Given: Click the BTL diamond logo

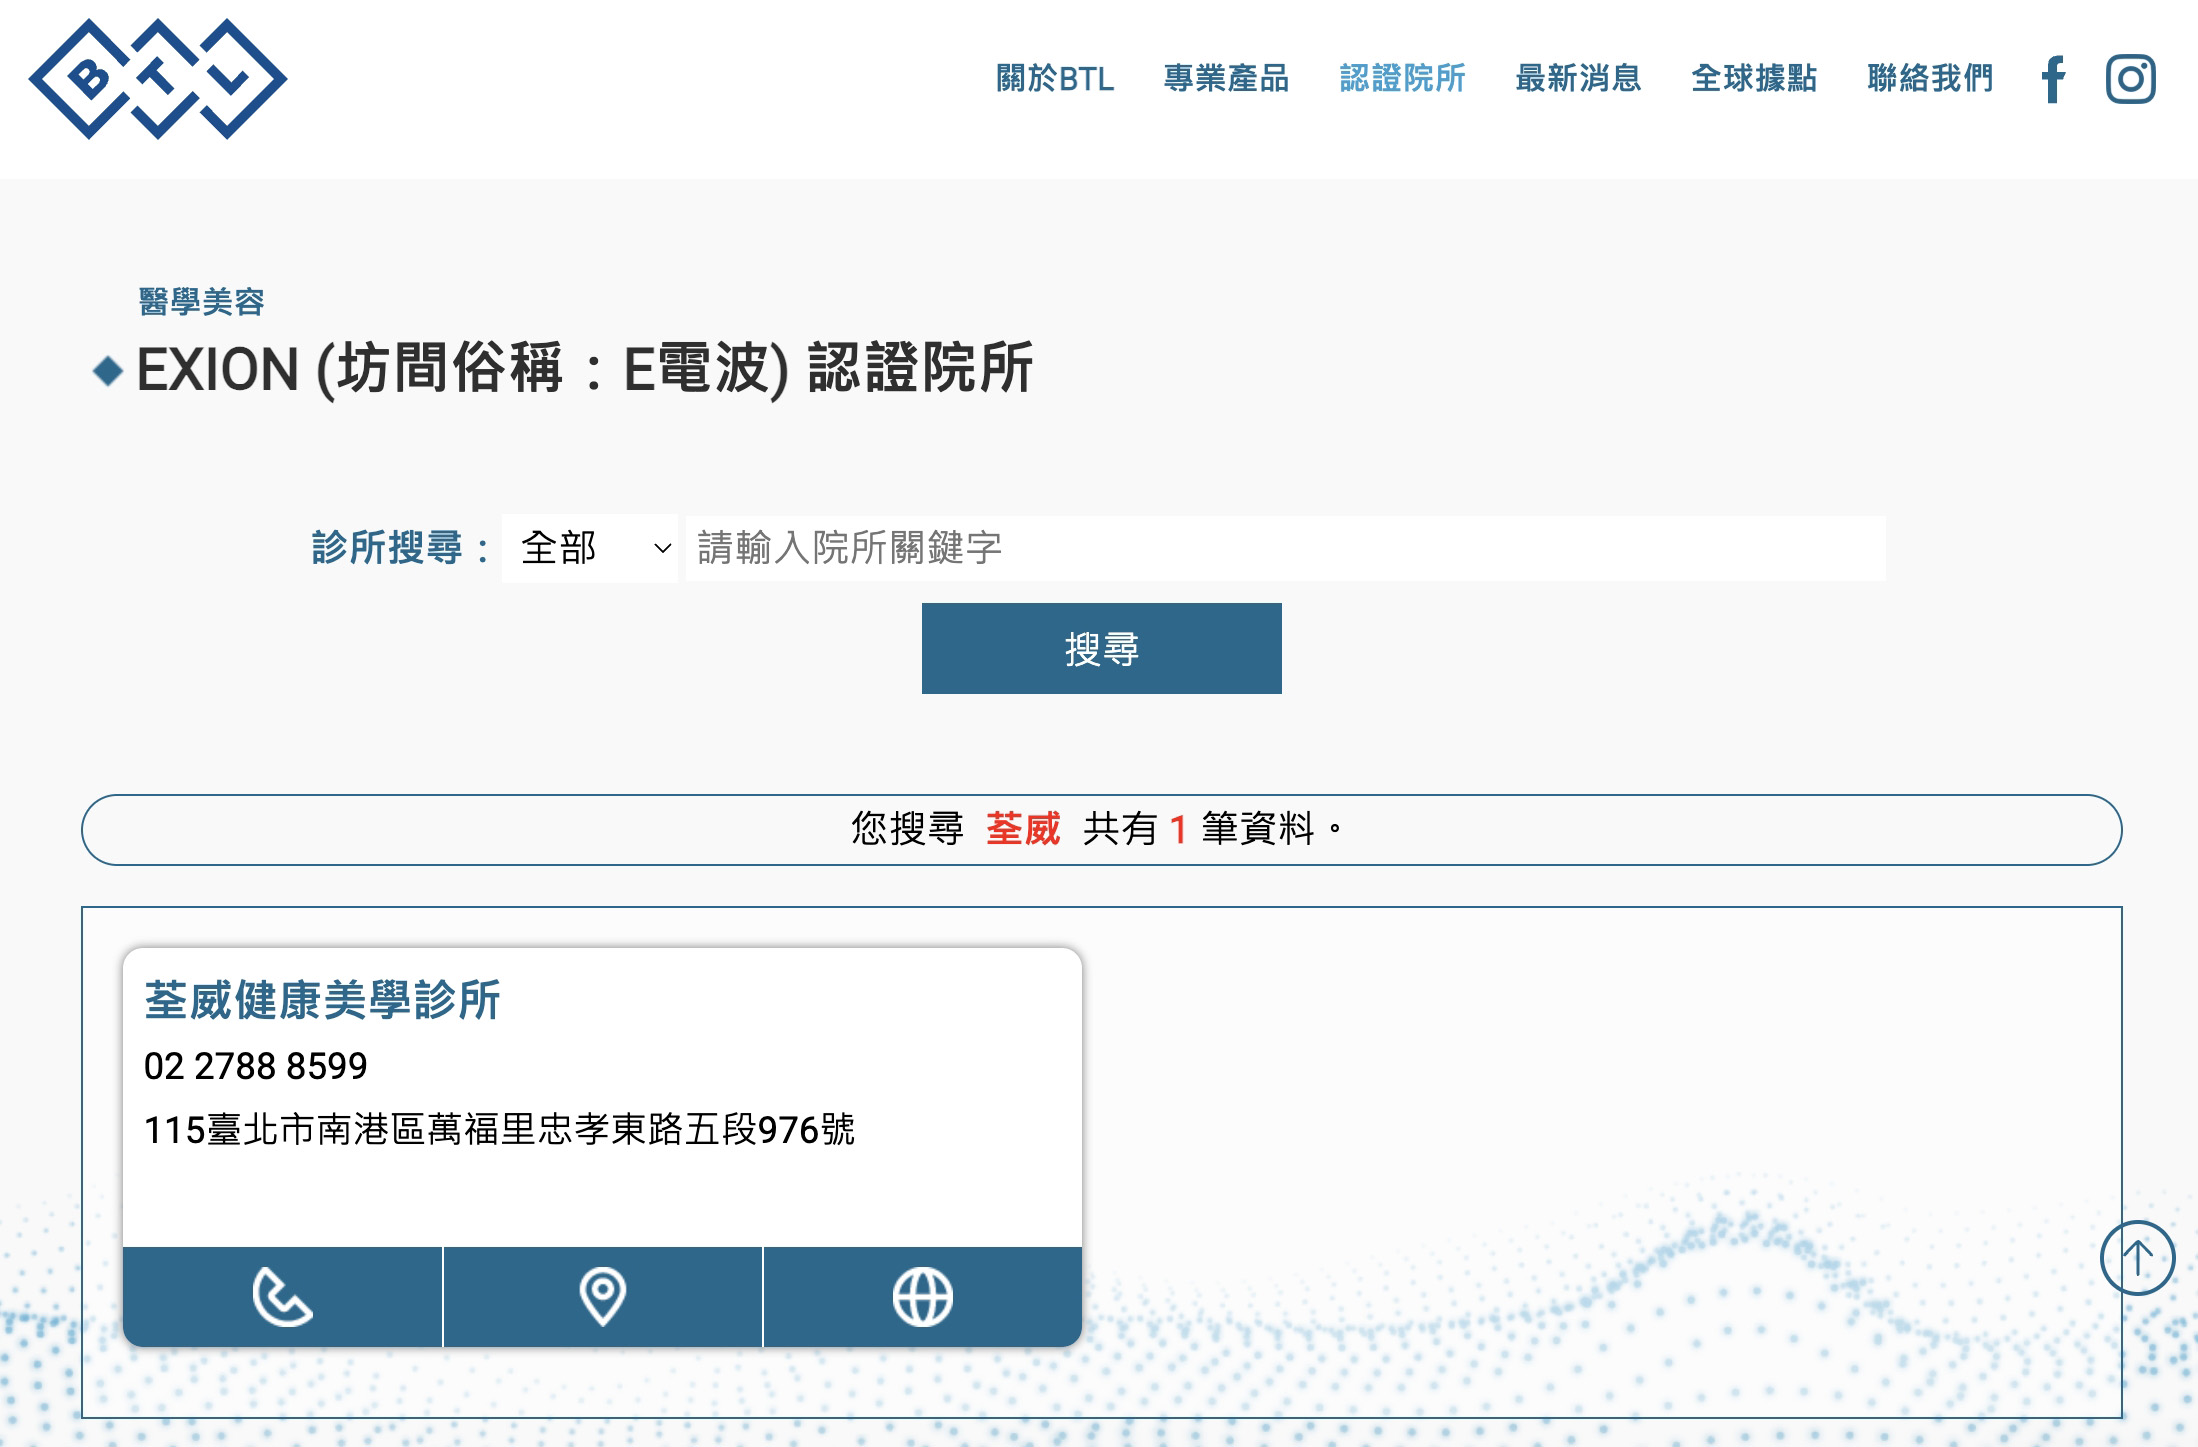Looking at the screenshot, I should click(x=158, y=79).
